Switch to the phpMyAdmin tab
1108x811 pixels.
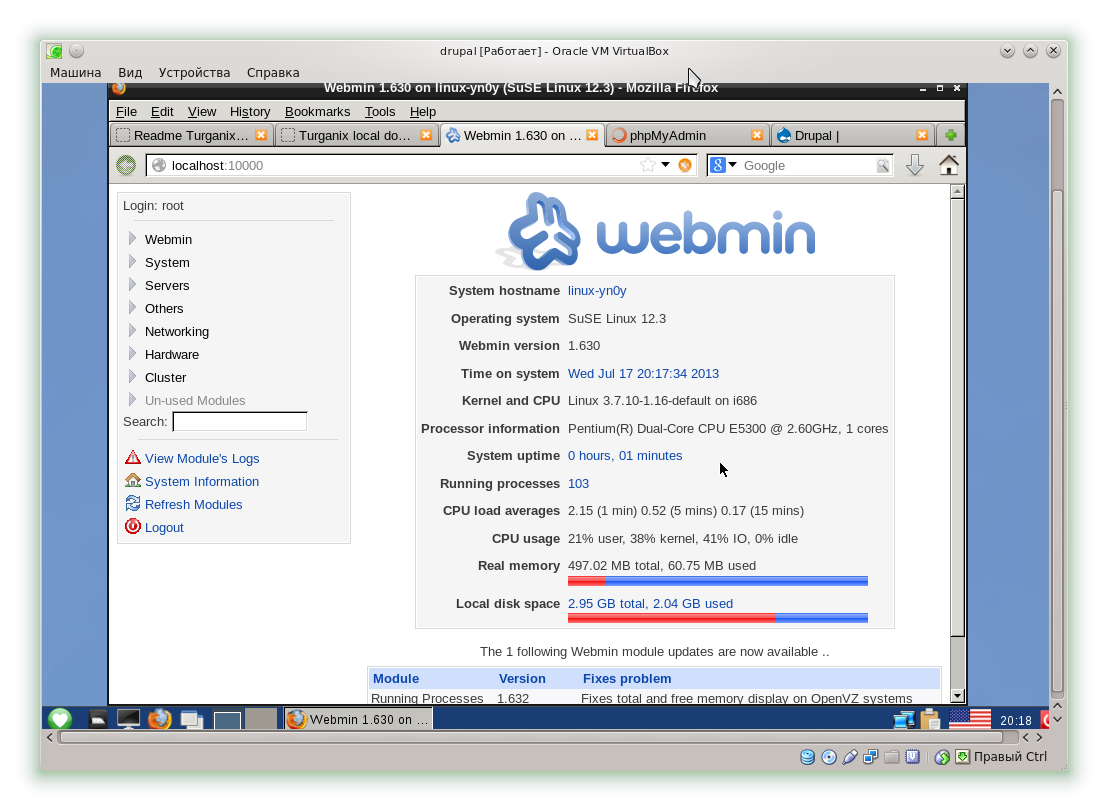687,135
